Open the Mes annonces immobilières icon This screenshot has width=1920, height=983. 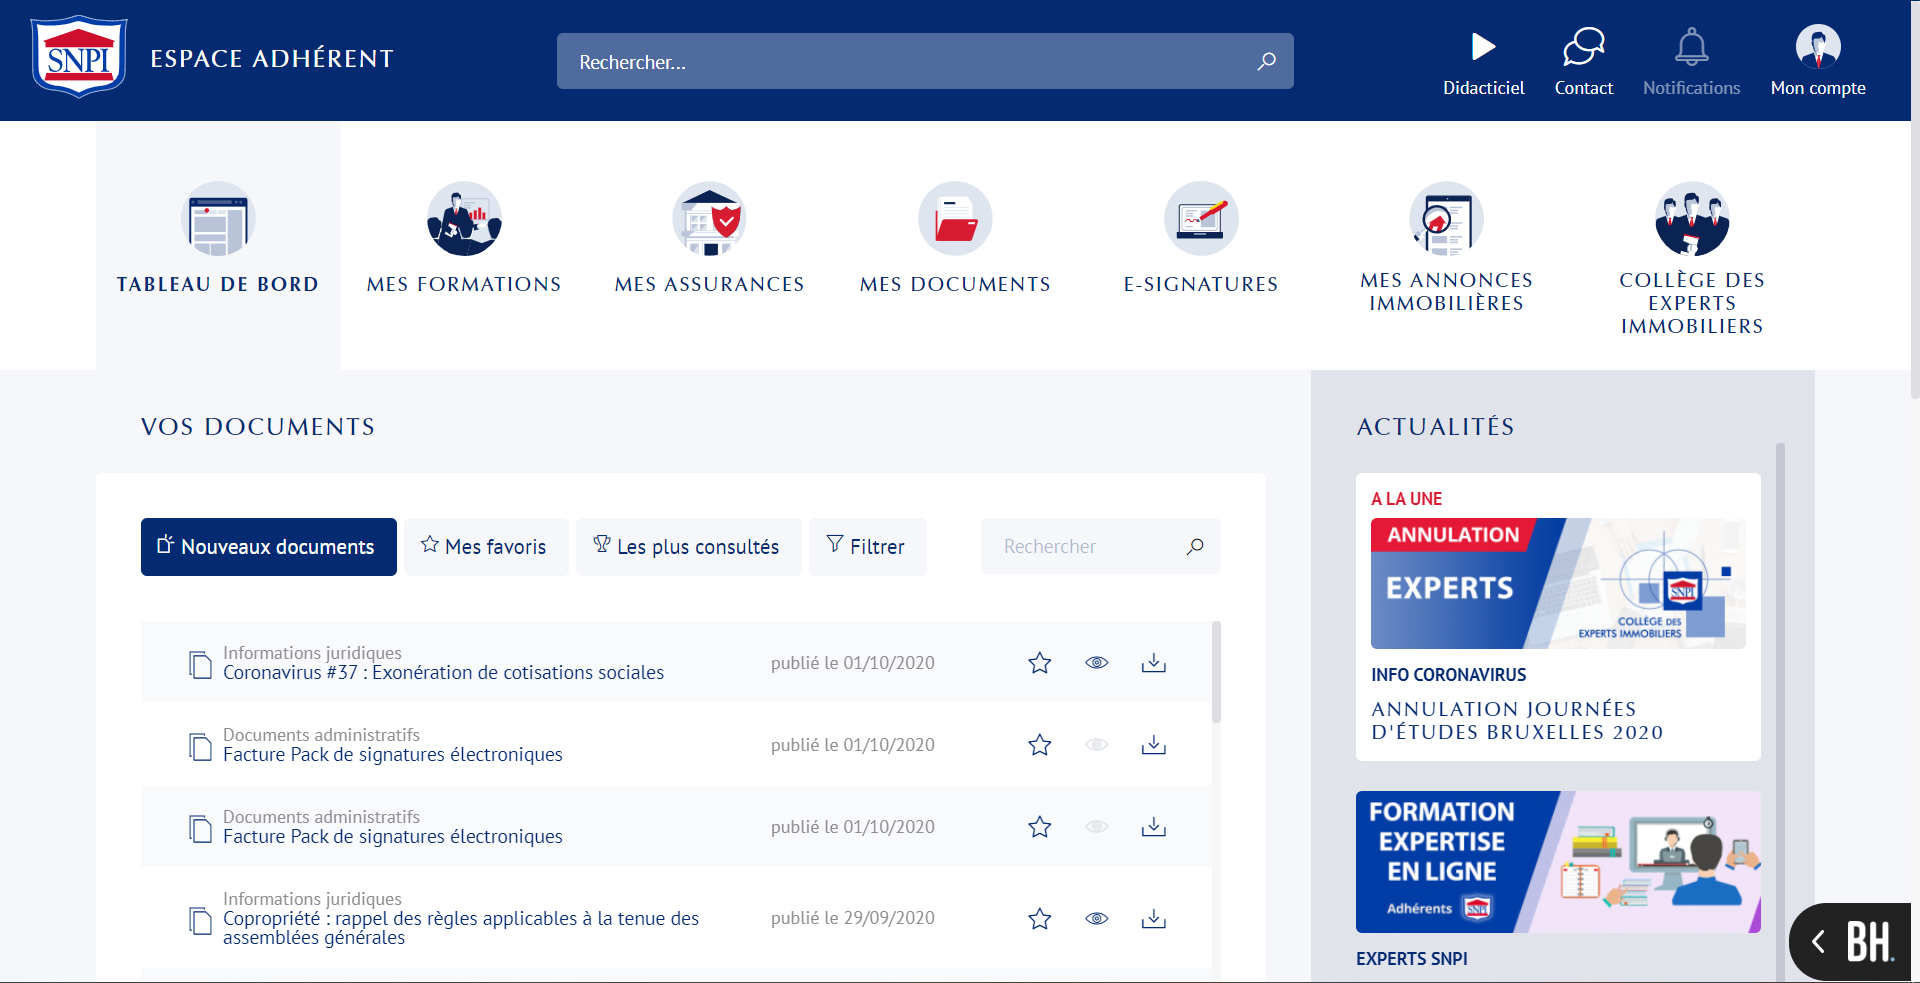pos(1446,219)
